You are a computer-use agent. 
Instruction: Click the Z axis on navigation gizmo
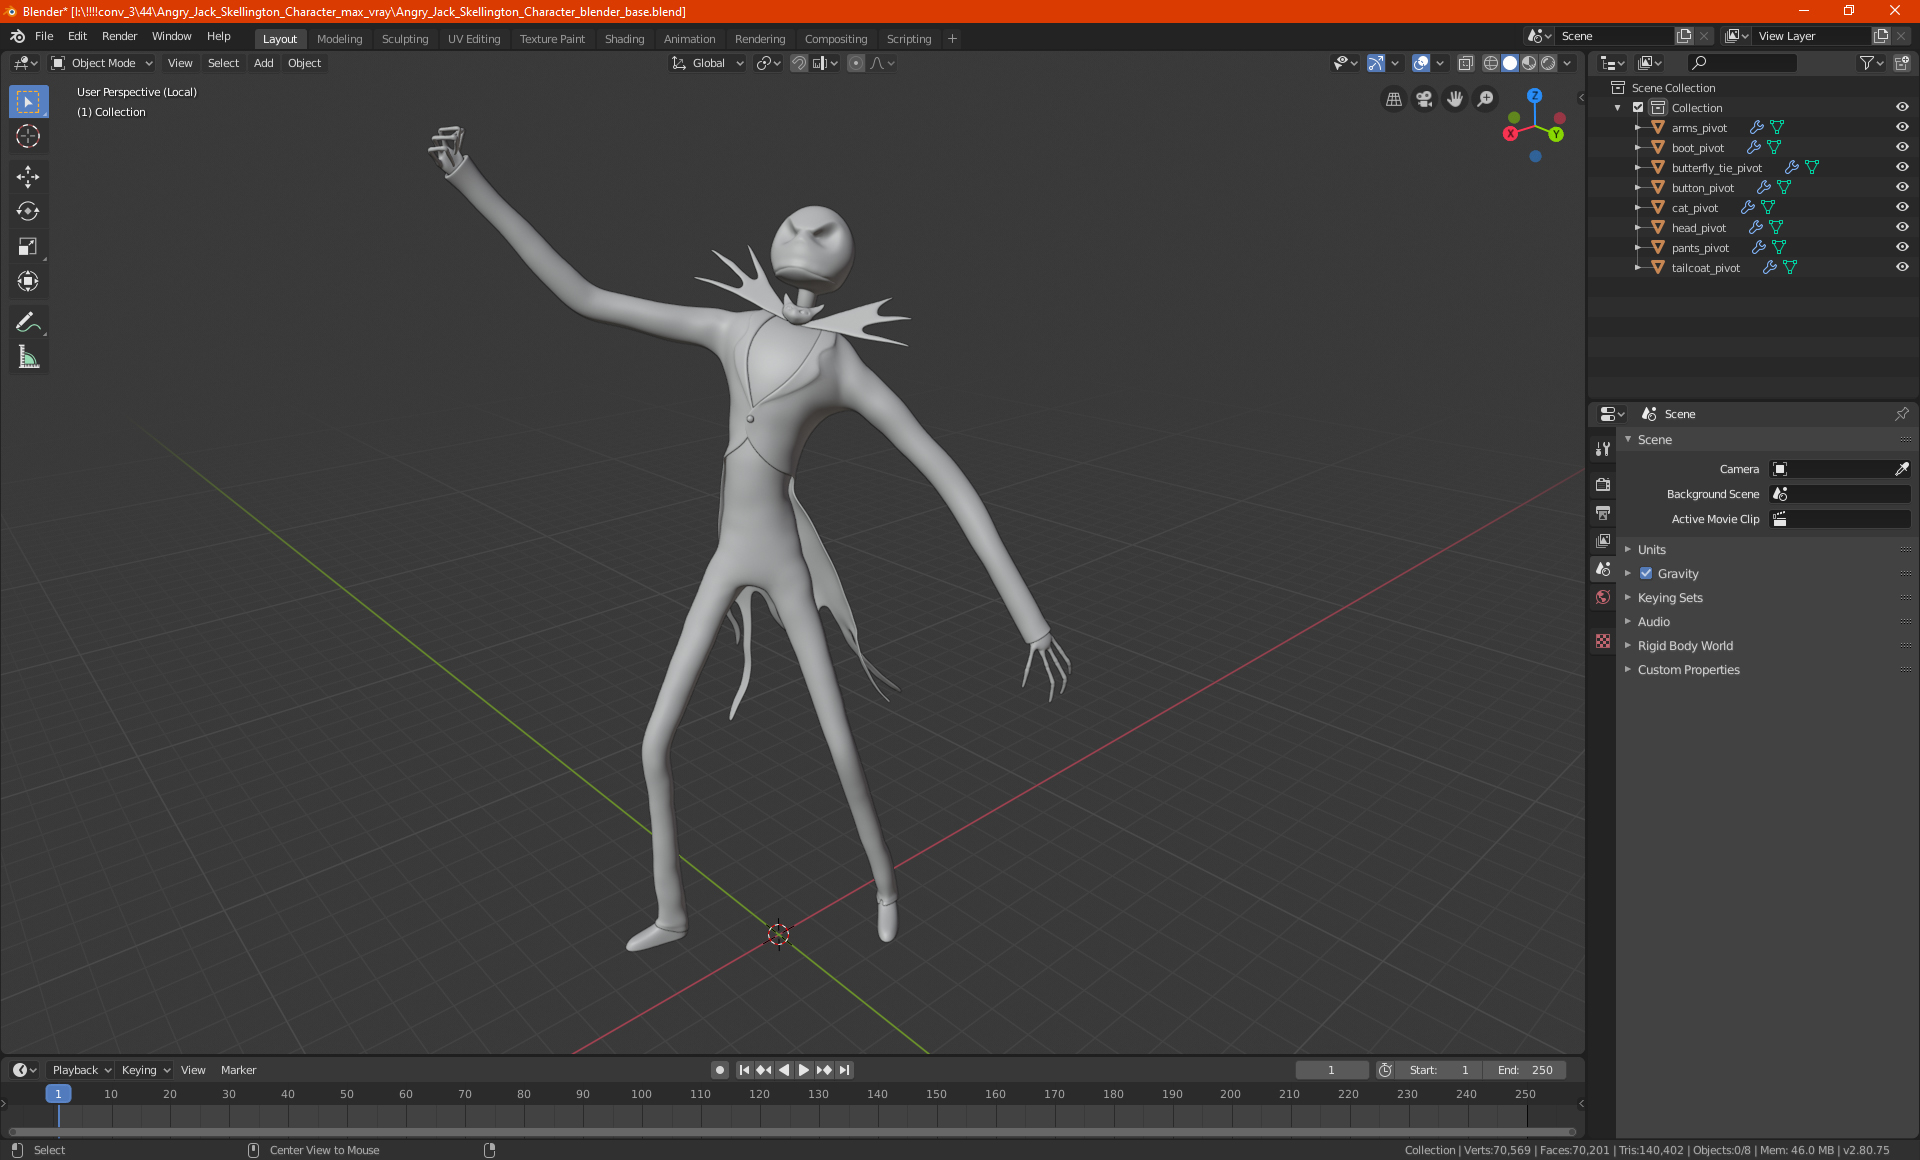[1534, 96]
